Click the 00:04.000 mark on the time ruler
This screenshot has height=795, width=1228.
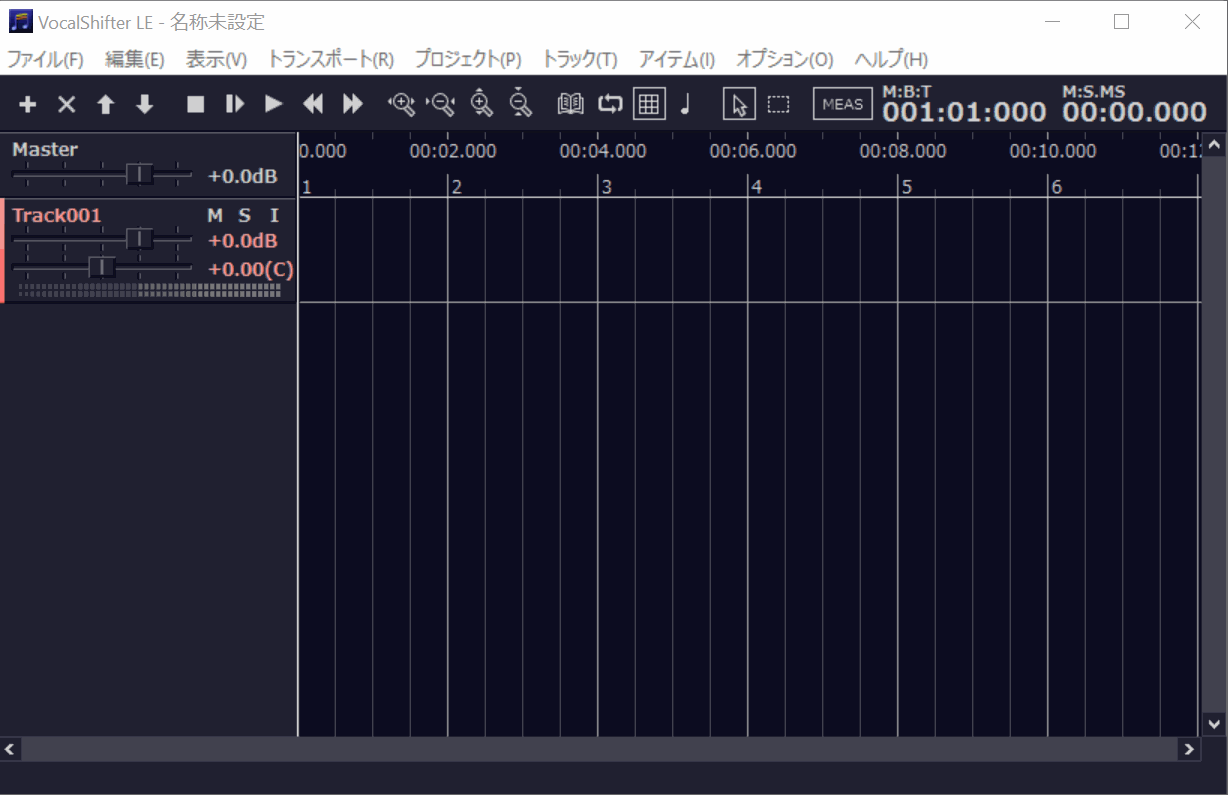coord(603,152)
